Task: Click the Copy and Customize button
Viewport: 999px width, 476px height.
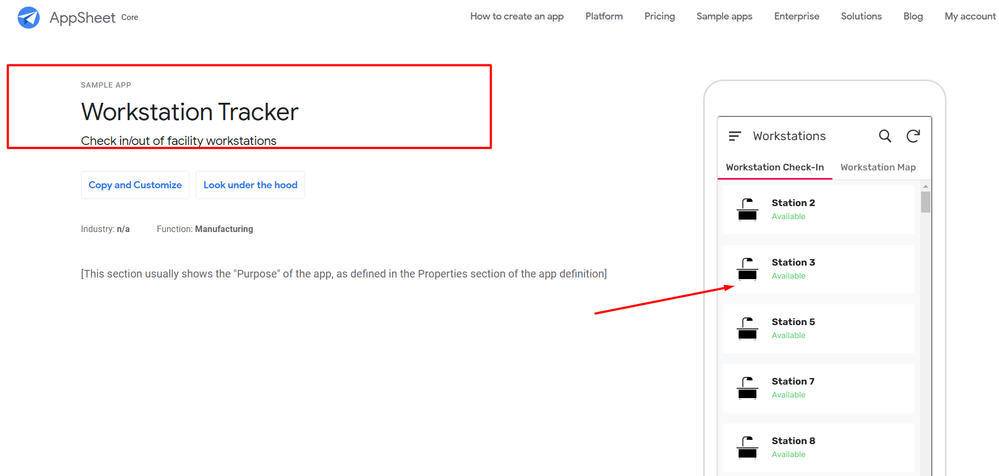Action: [x=135, y=185]
